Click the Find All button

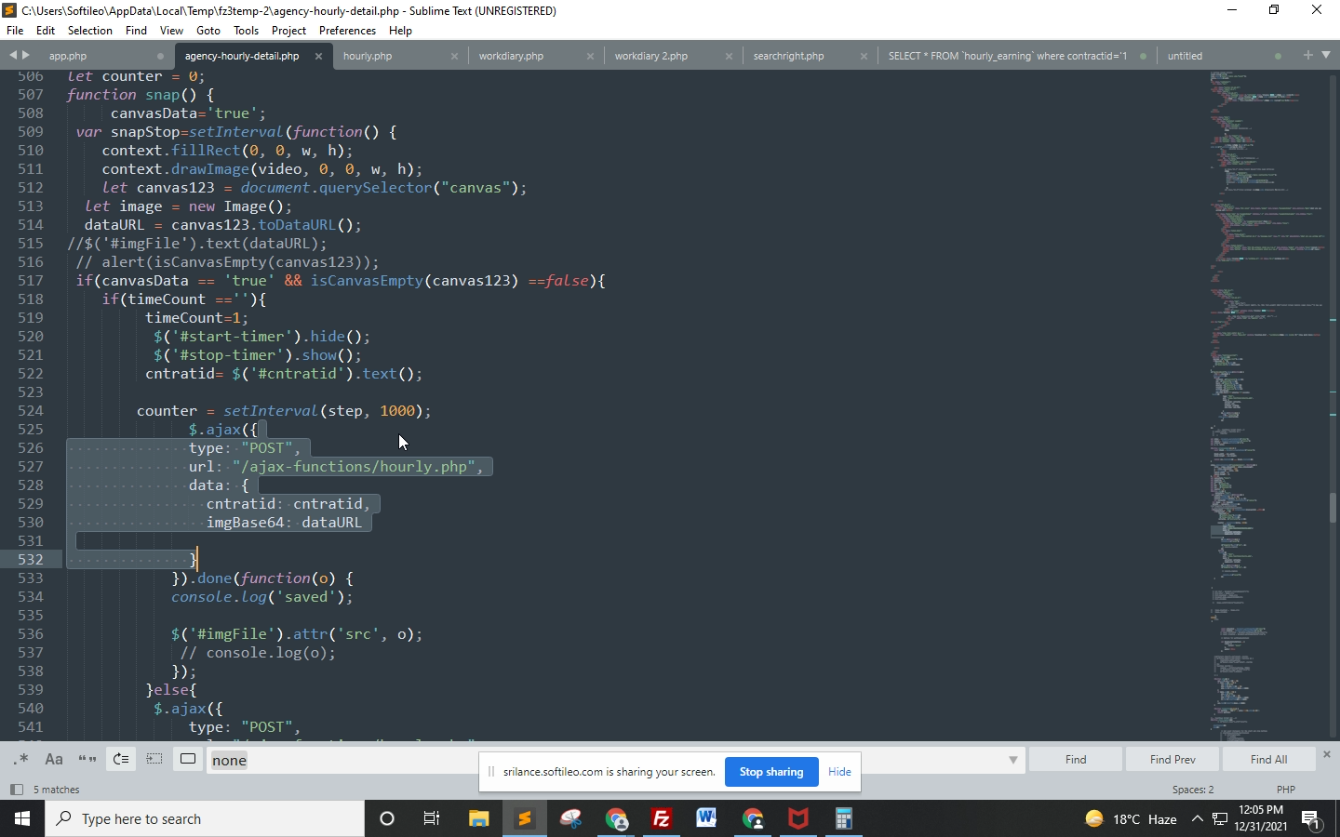1268,759
